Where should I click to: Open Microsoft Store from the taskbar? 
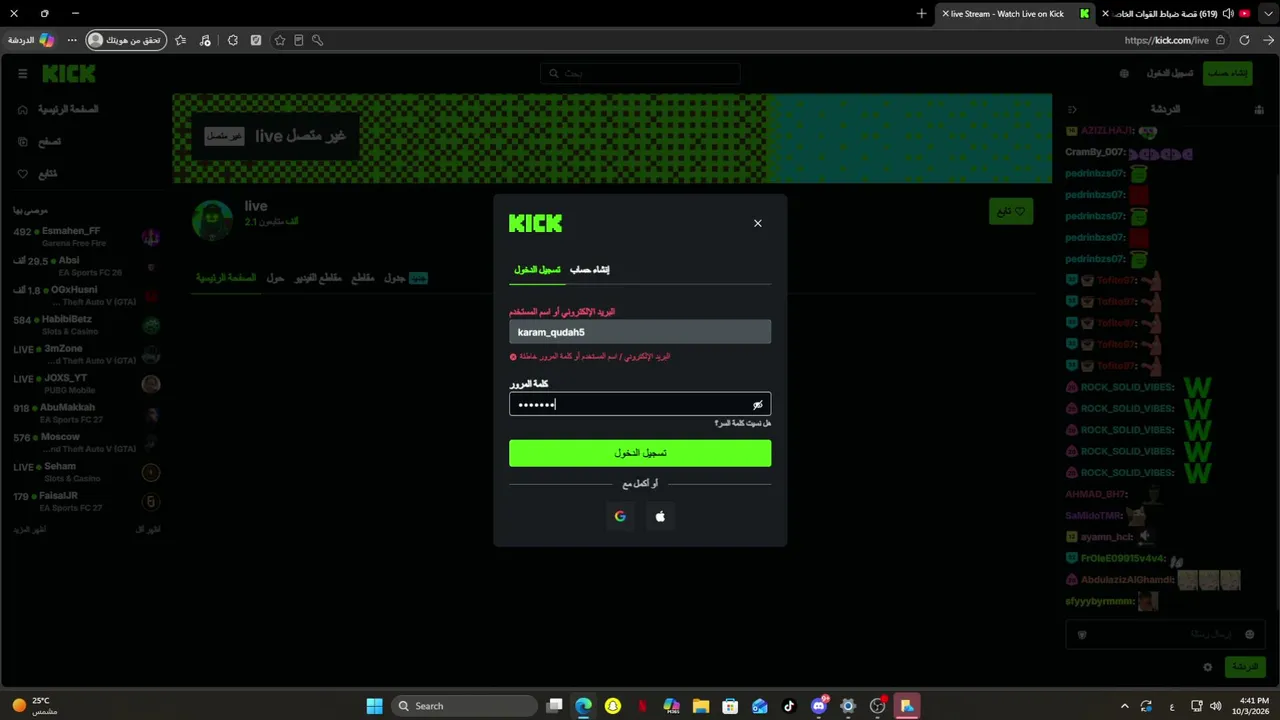[x=730, y=706]
